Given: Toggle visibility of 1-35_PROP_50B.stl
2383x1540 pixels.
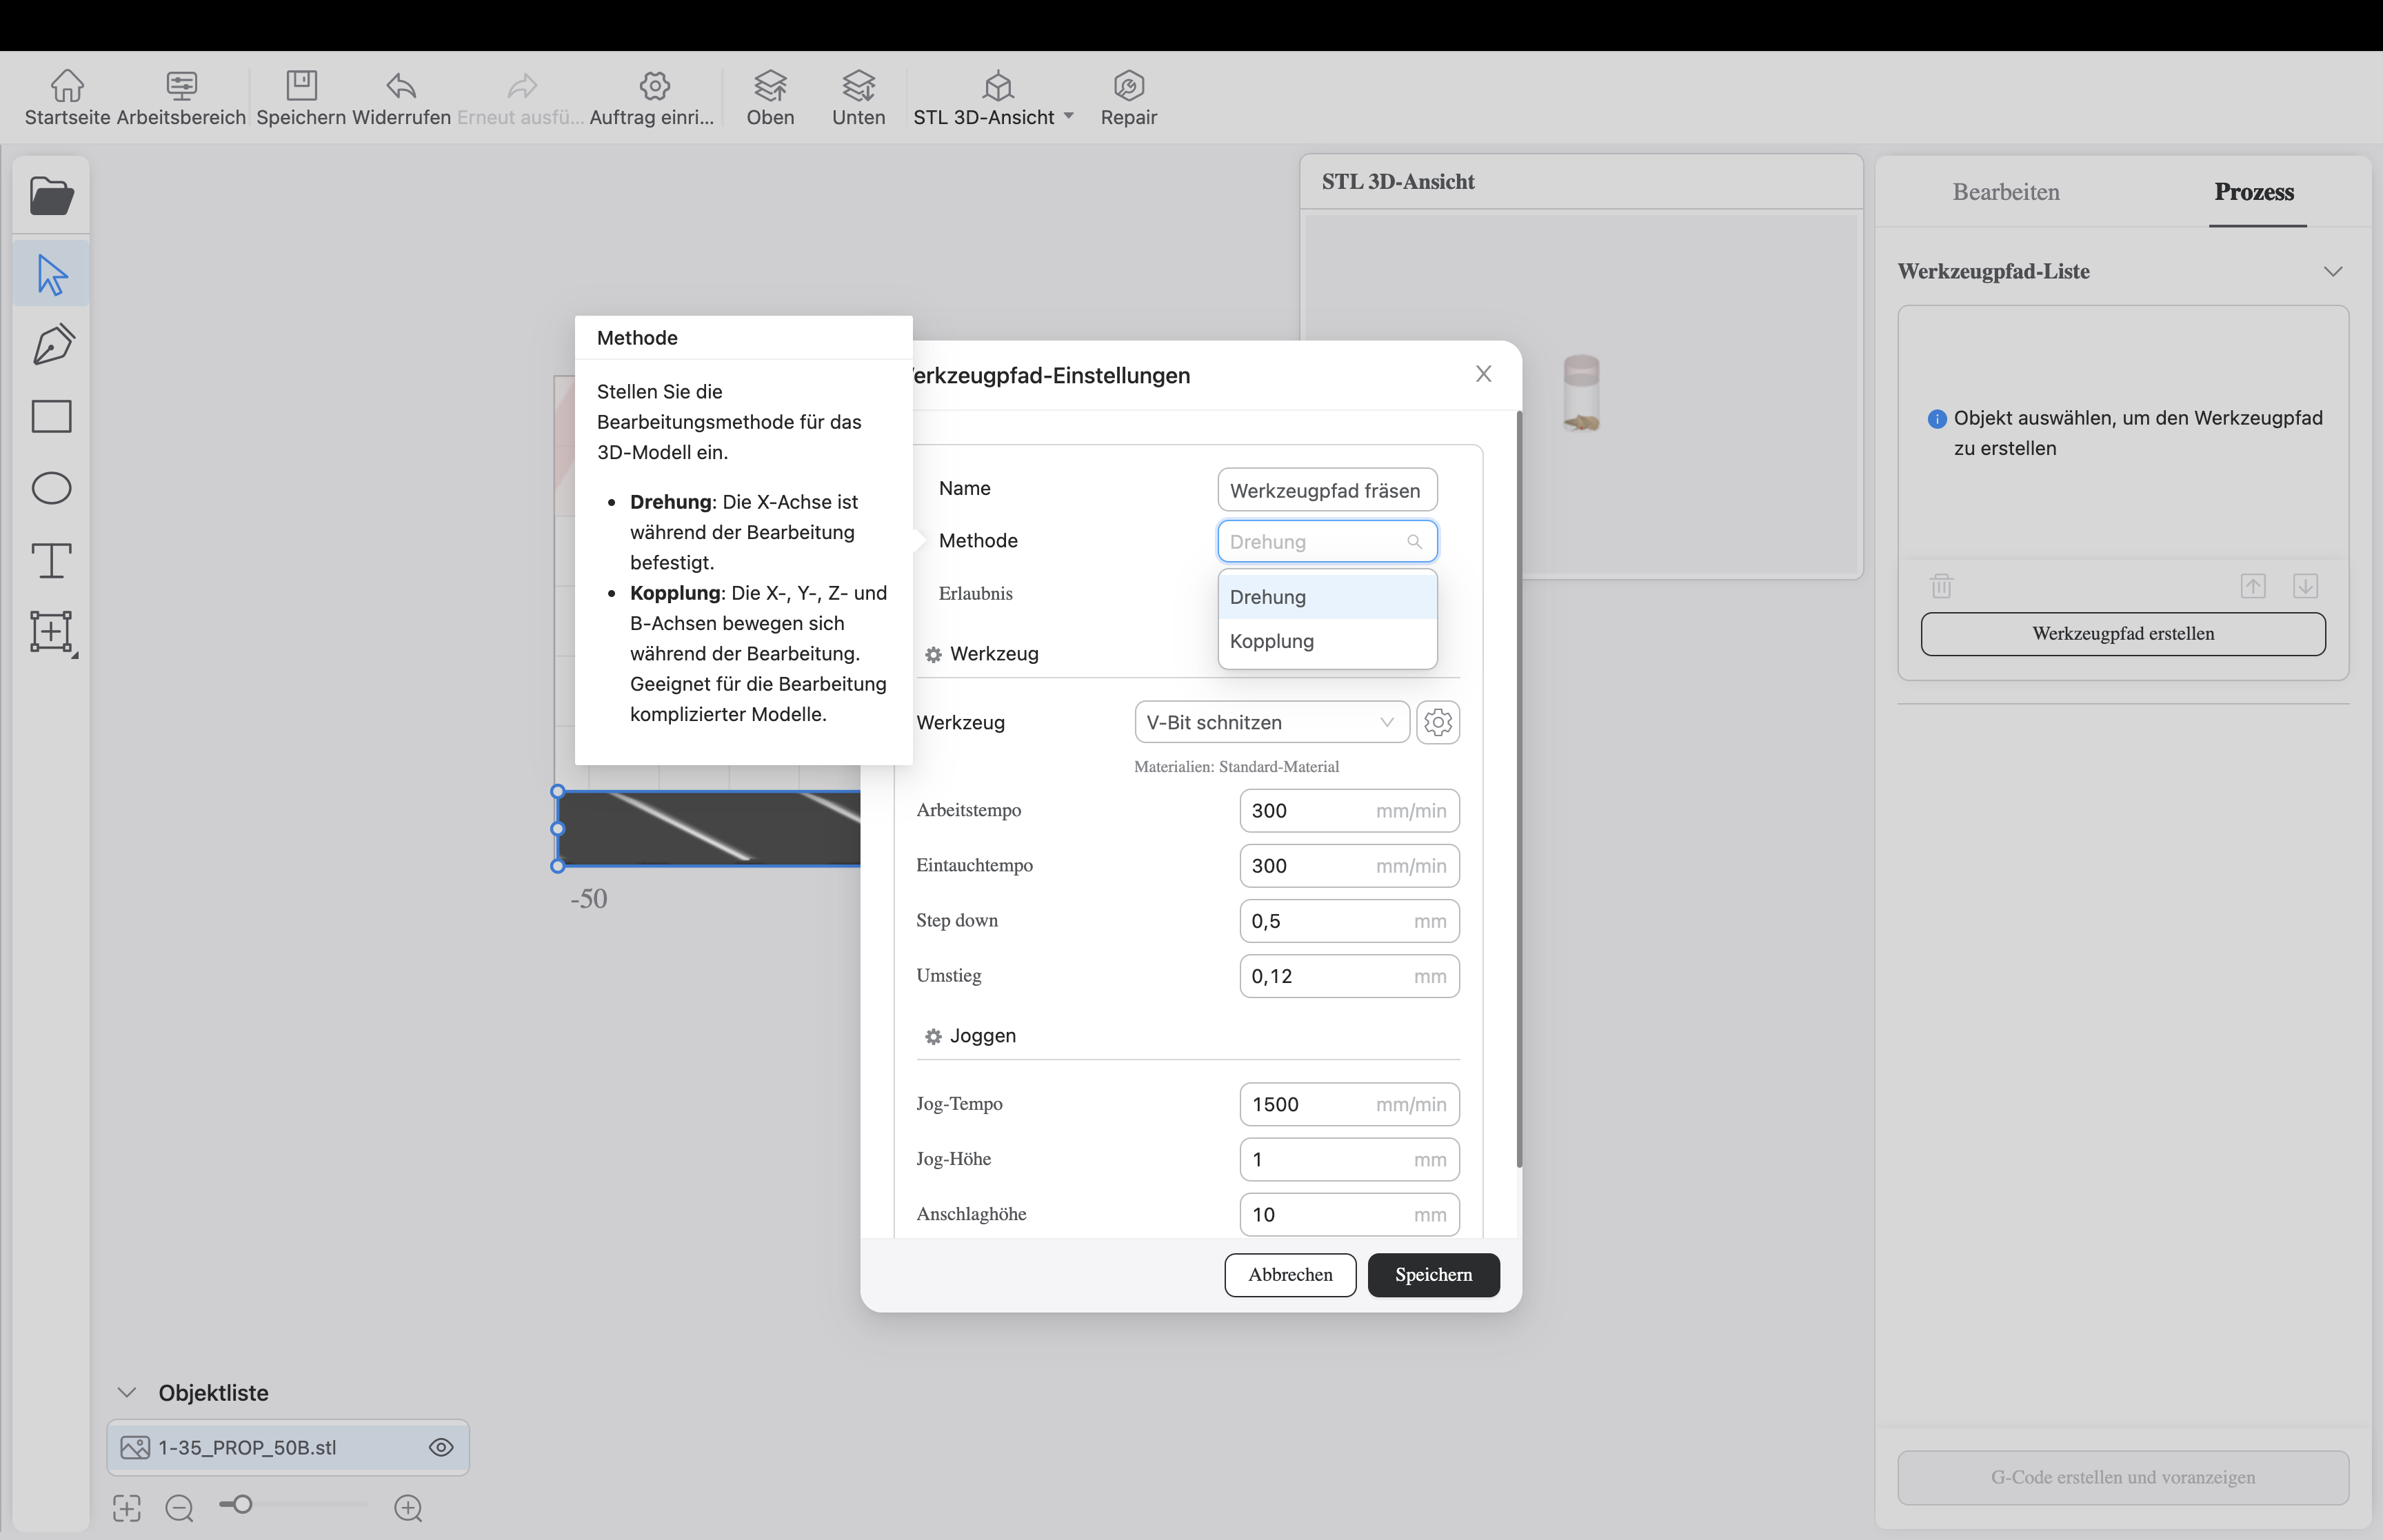Looking at the screenshot, I should point(441,1447).
